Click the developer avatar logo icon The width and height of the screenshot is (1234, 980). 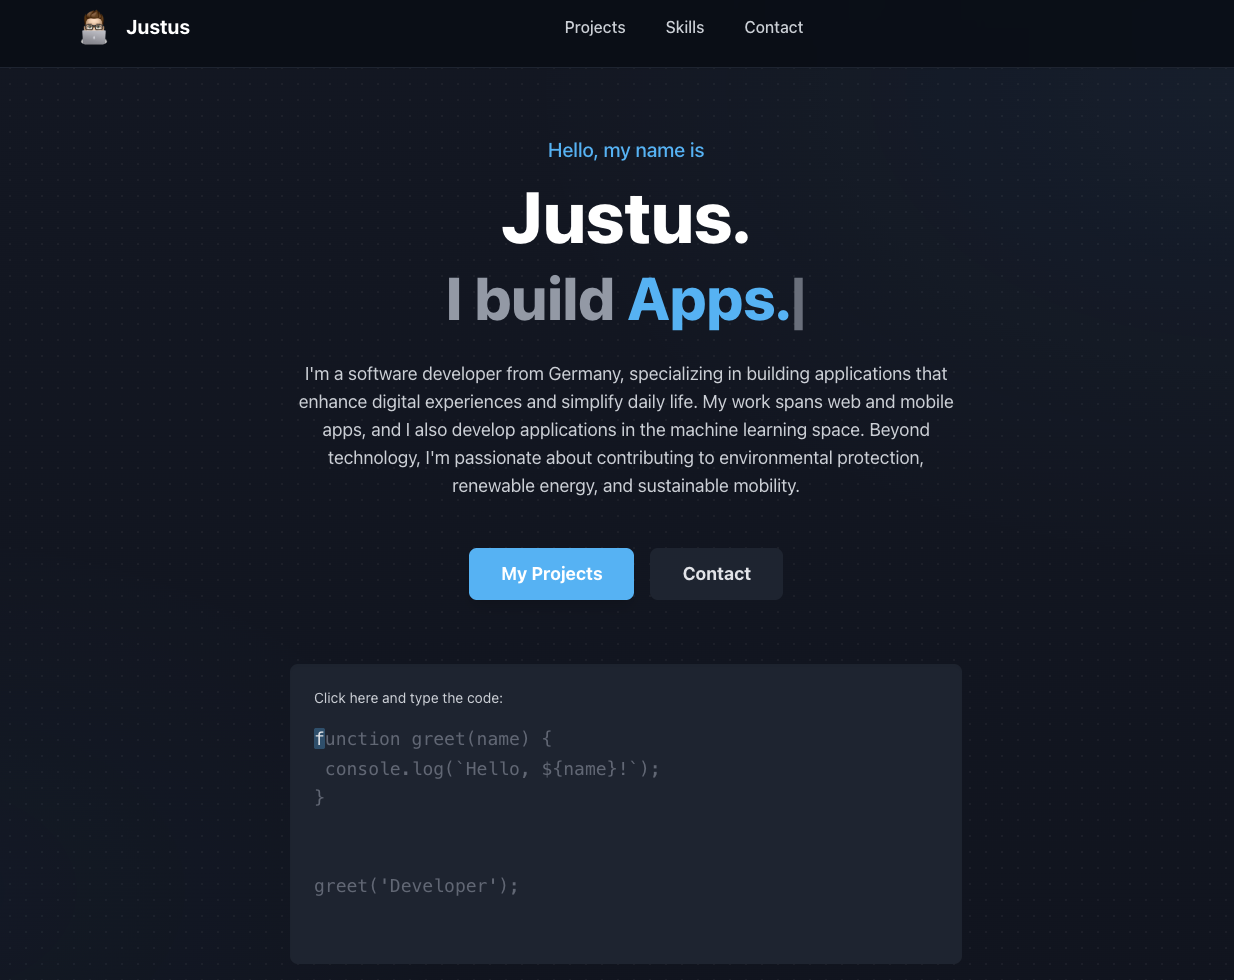94,27
